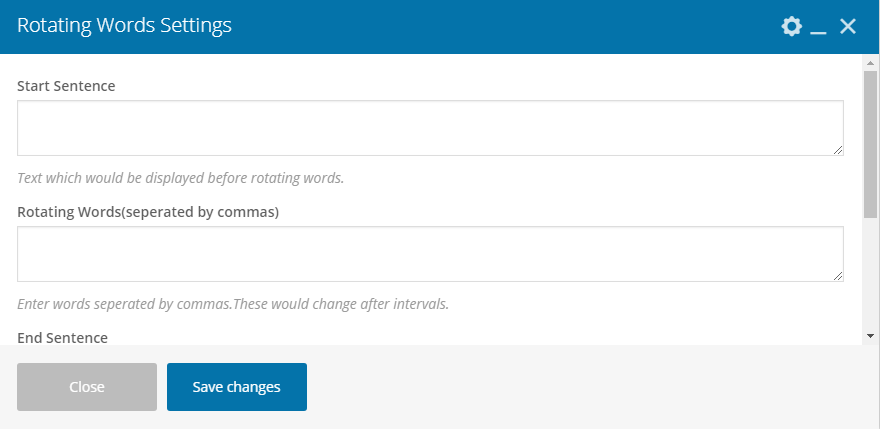
Task: Click the hint text under Start Sentence
Action: point(181,178)
